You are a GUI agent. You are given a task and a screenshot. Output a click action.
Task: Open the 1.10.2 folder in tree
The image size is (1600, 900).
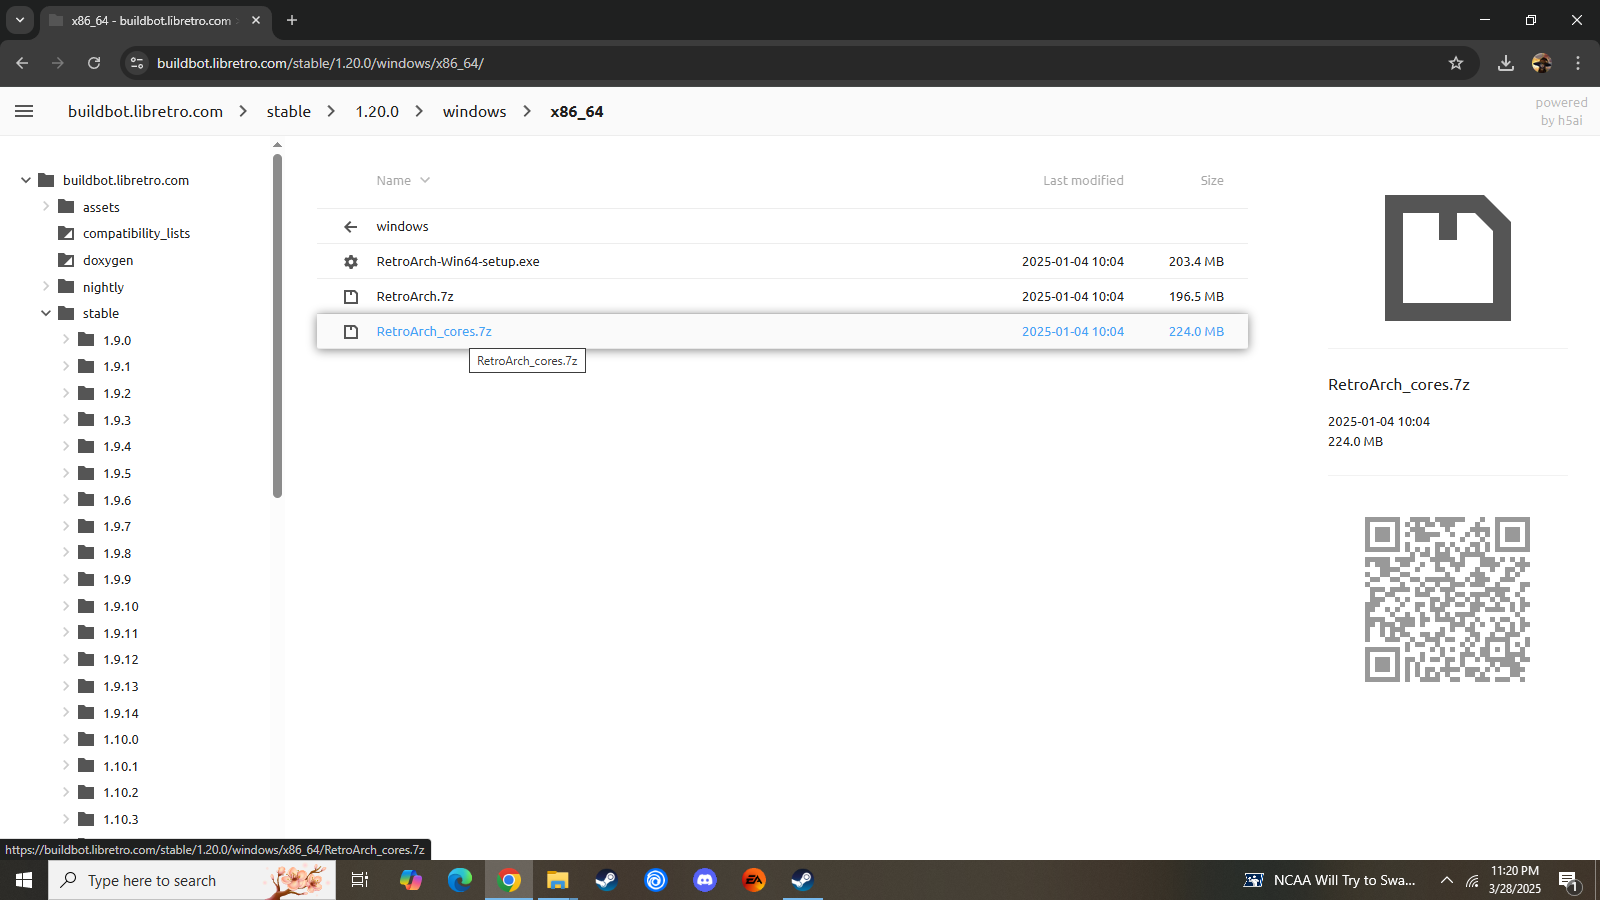[x=121, y=792]
